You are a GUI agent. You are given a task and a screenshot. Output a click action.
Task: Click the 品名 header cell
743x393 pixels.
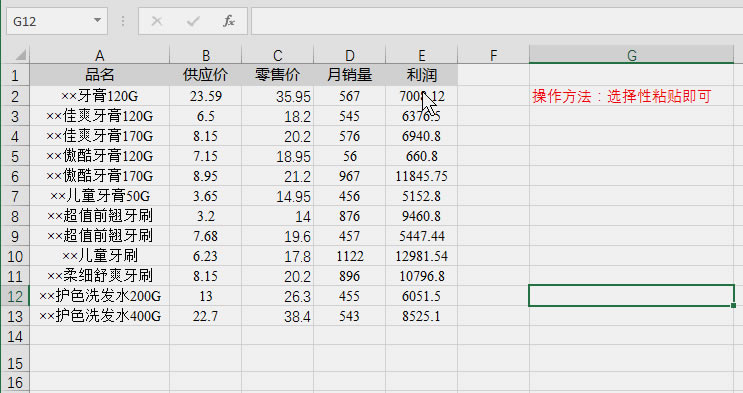[x=100, y=75]
